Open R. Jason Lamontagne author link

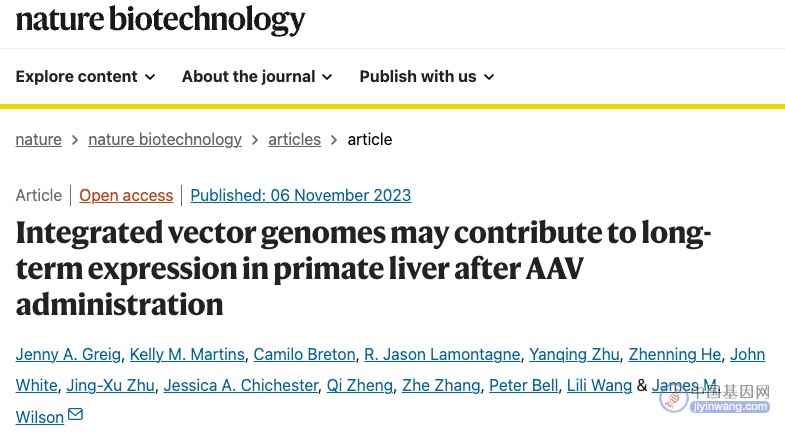pyautogui.click(x=442, y=354)
